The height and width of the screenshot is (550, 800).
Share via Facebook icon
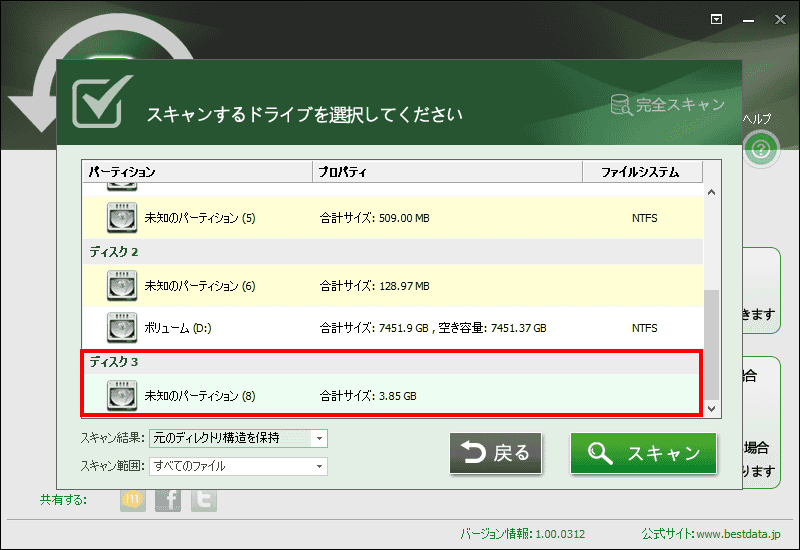pyautogui.click(x=168, y=499)
